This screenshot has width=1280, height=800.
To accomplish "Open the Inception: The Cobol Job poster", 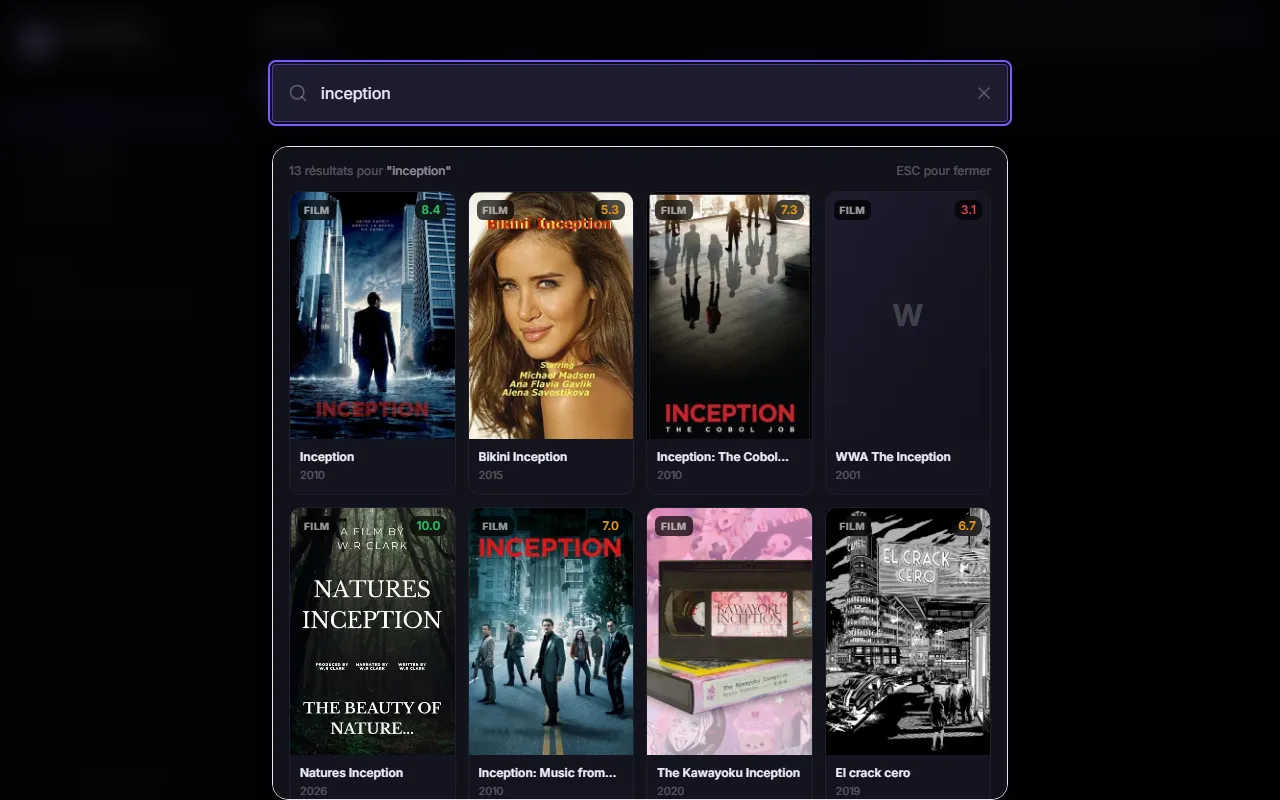I will 729,316.
